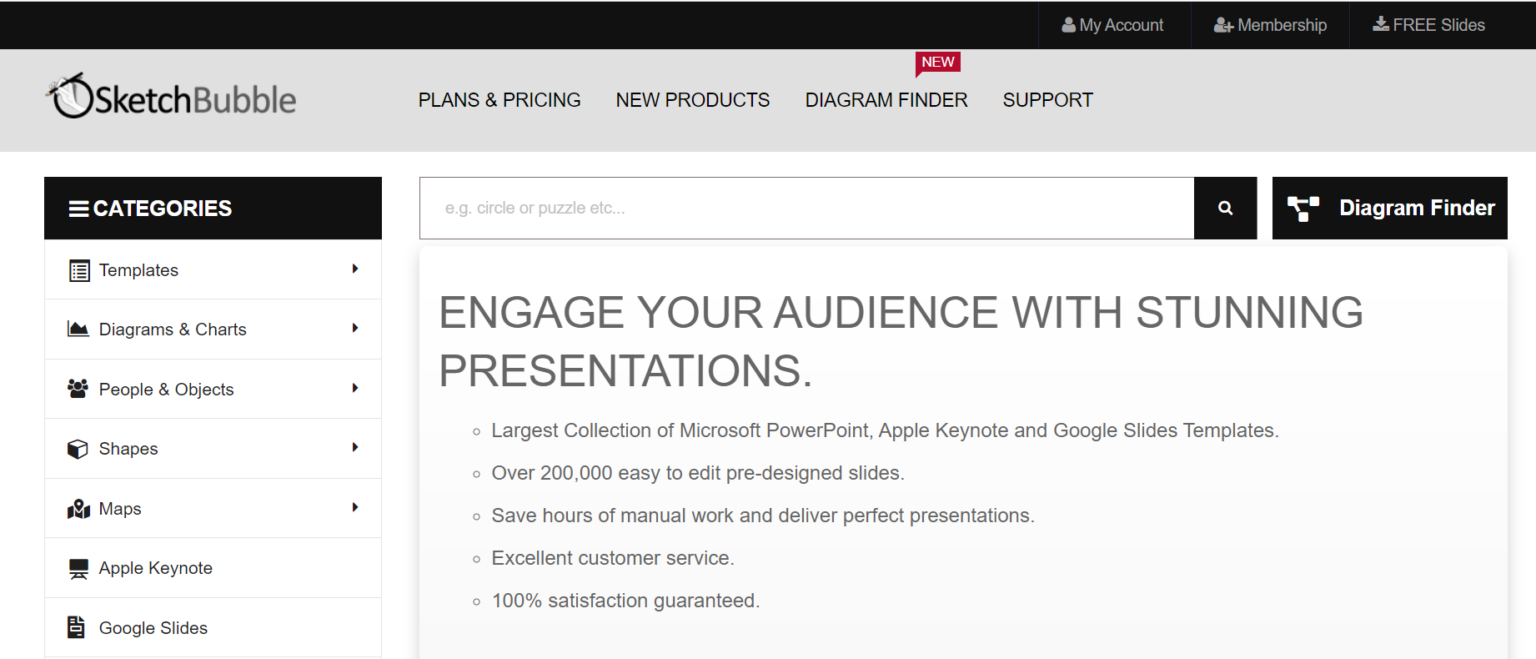1536x659 pixels.
Task: Expand the Maps category arrow
Action: [355, 507]
